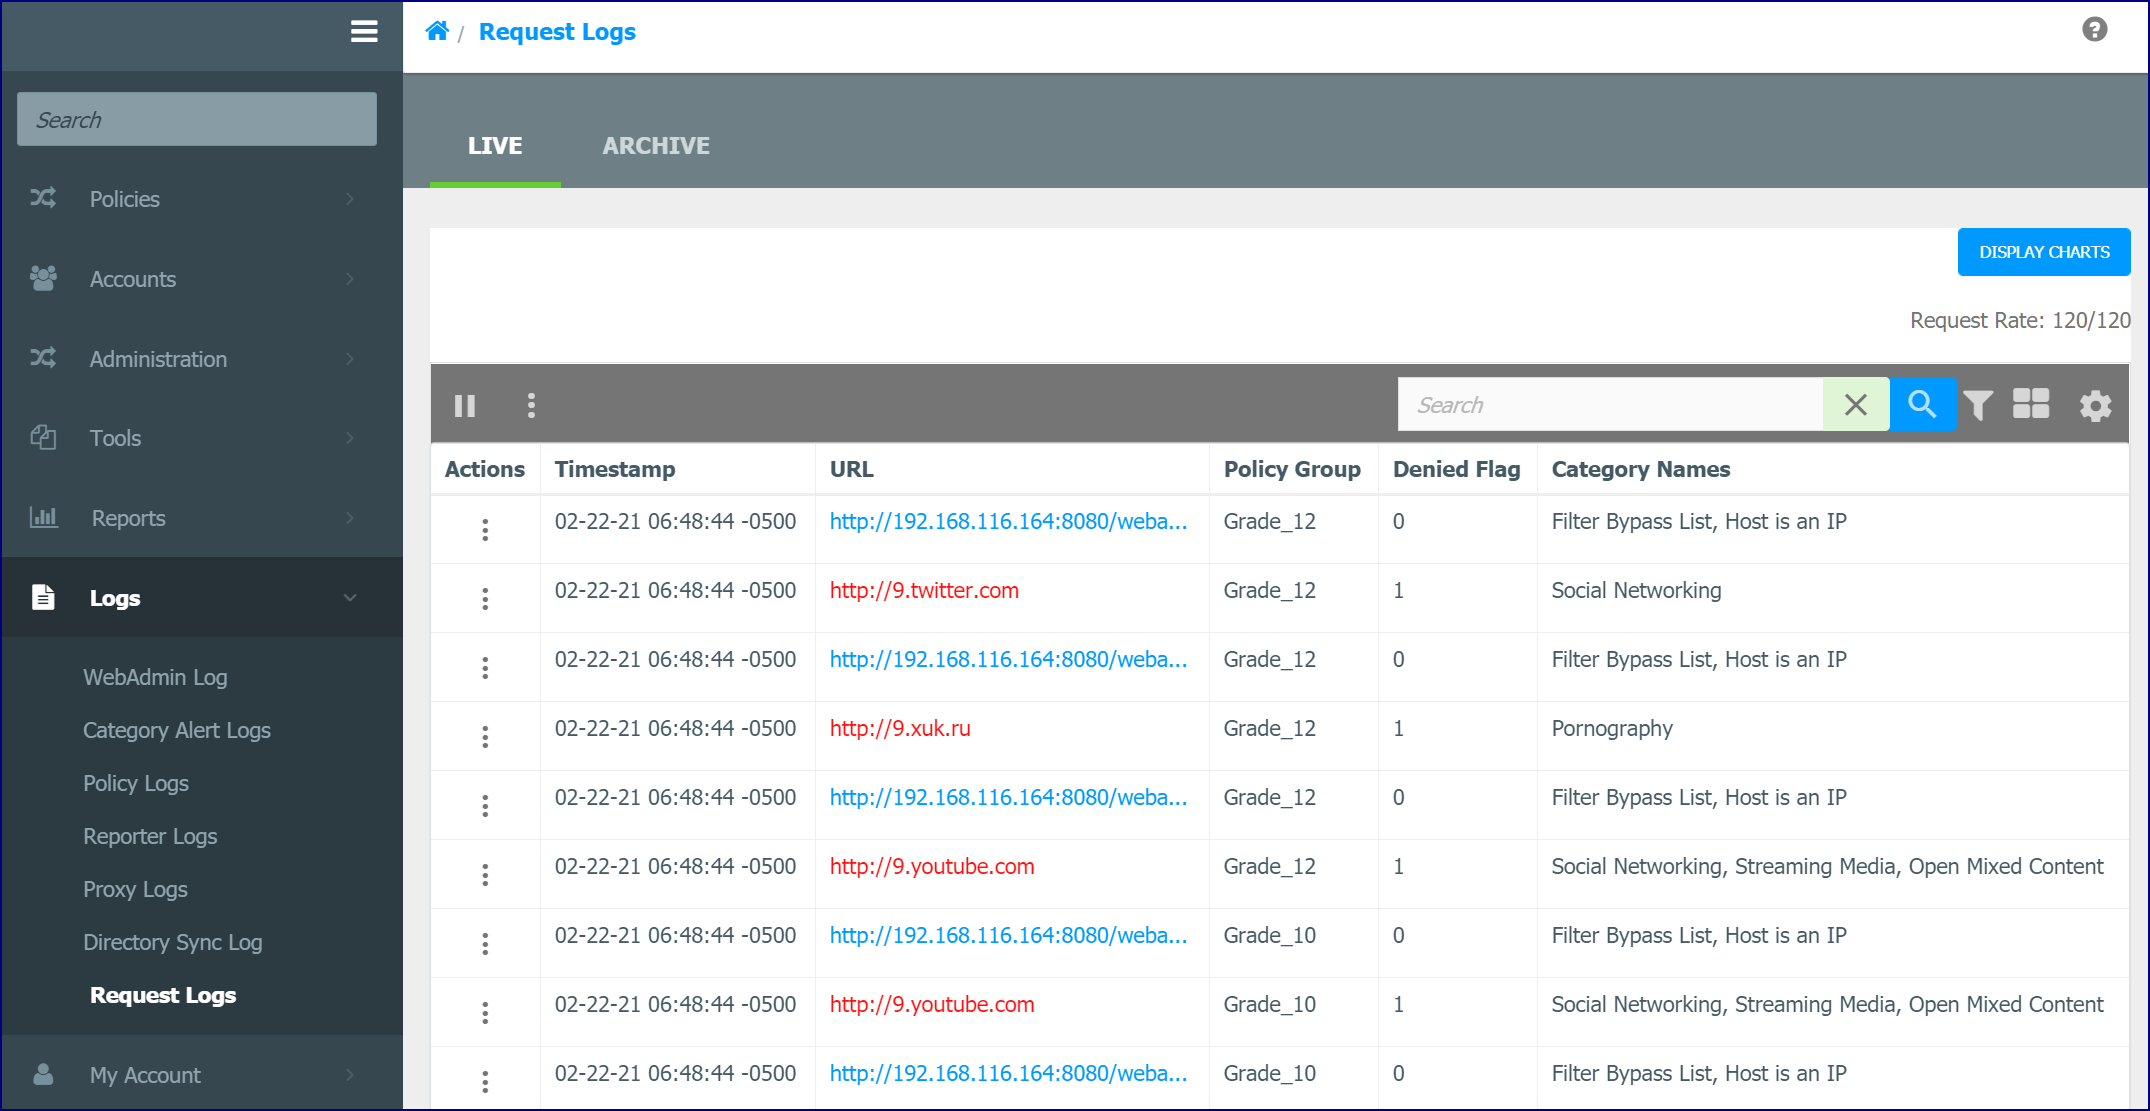
Task: Open log settings gear icon
Action: click(2095, 405)
